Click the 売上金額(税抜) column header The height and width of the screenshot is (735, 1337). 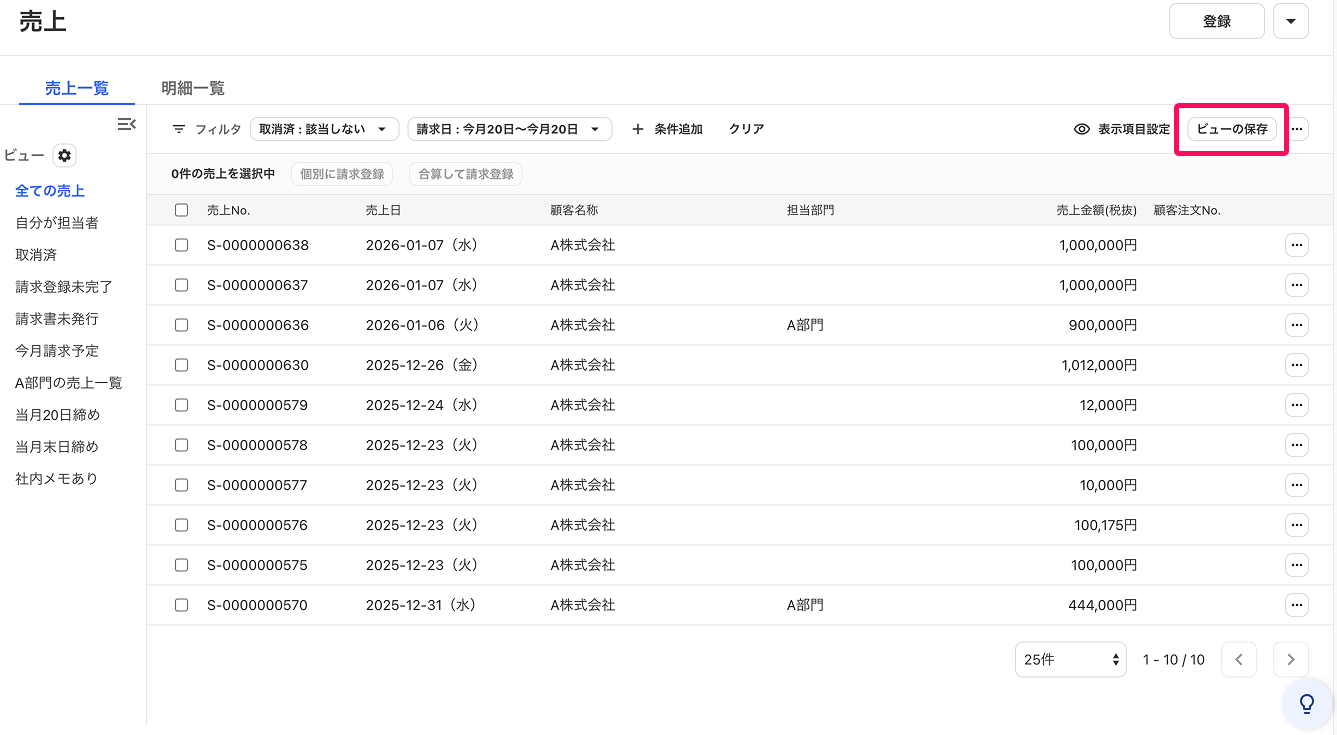[x=1097, y=210]
